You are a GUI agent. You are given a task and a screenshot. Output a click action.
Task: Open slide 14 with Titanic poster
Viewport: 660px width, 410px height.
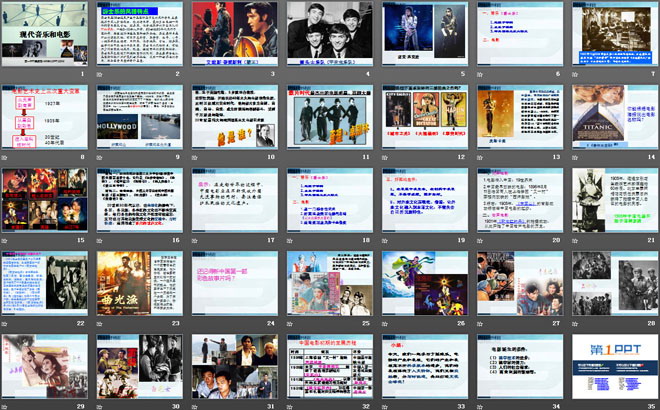(613, 118)
